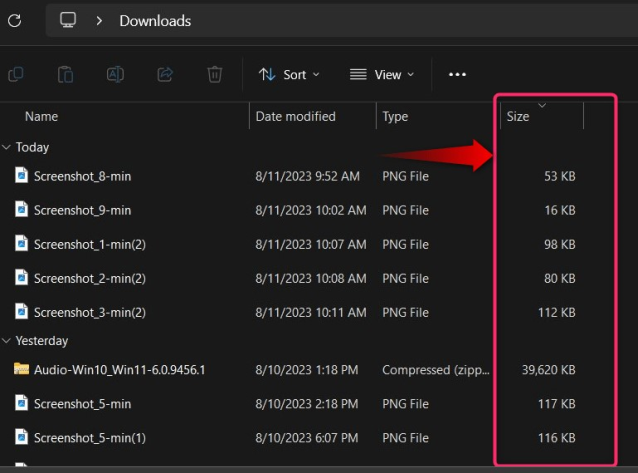Click the Copy icon in toolbar

click(x=16, y=74)
